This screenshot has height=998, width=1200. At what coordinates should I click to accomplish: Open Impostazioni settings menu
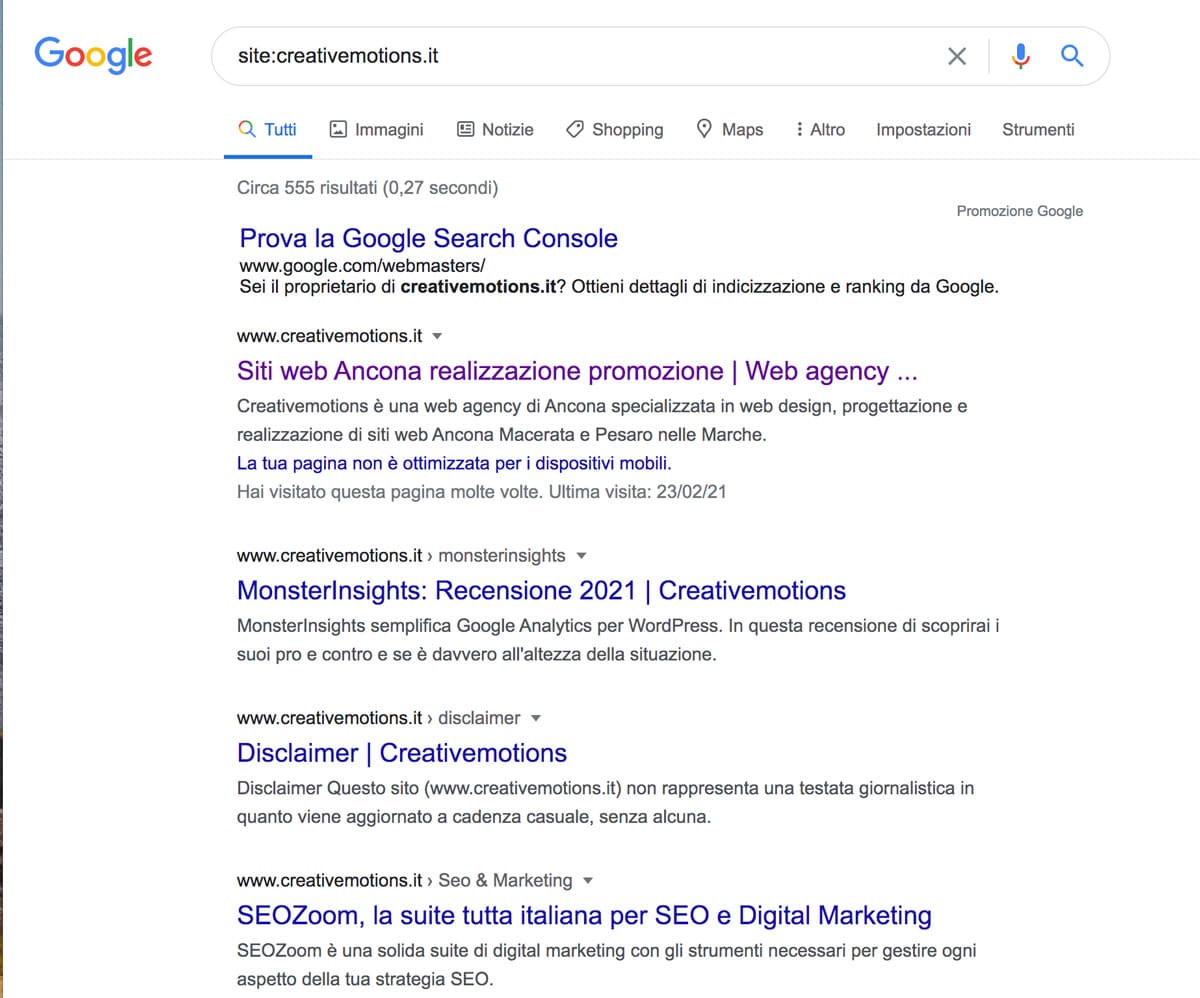pos(923,129)
